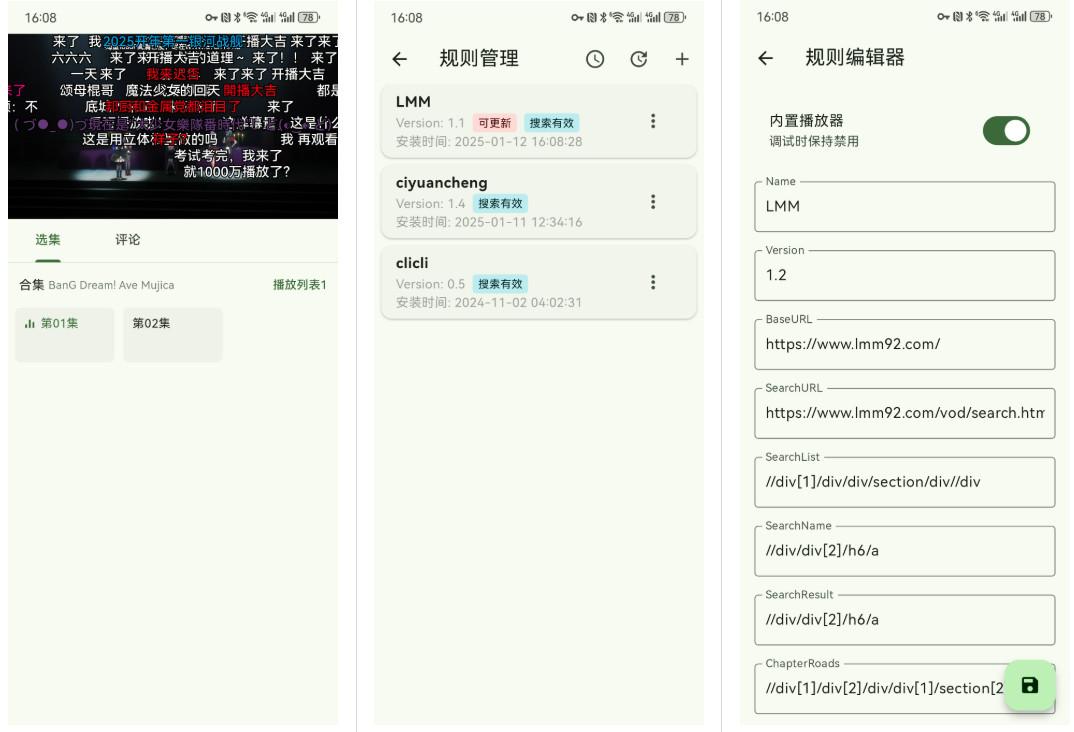Open the history clock icon in 规则管理

coord(595,59)
